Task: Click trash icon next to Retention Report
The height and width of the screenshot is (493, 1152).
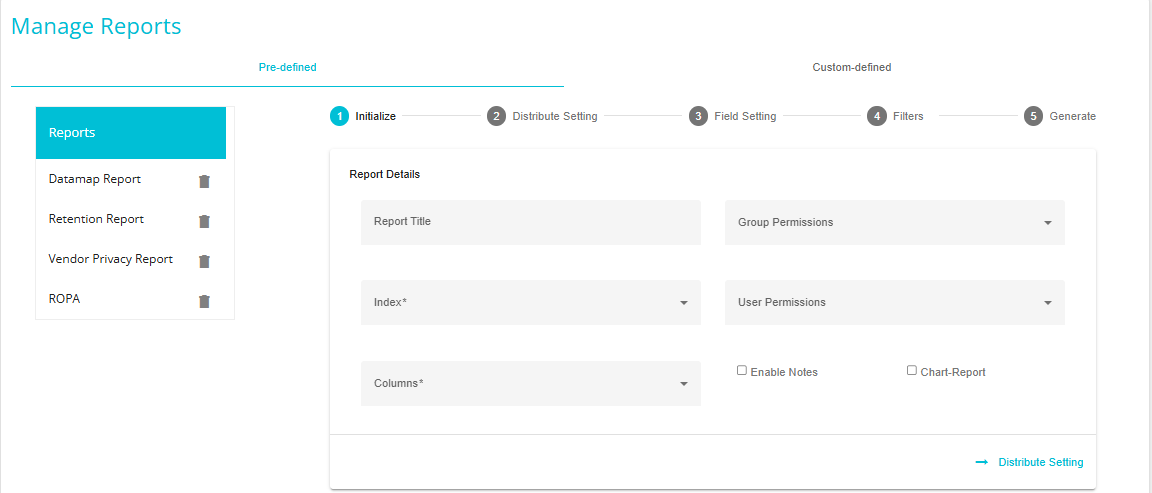Action: pyautogui.click(x=204, y=221)
